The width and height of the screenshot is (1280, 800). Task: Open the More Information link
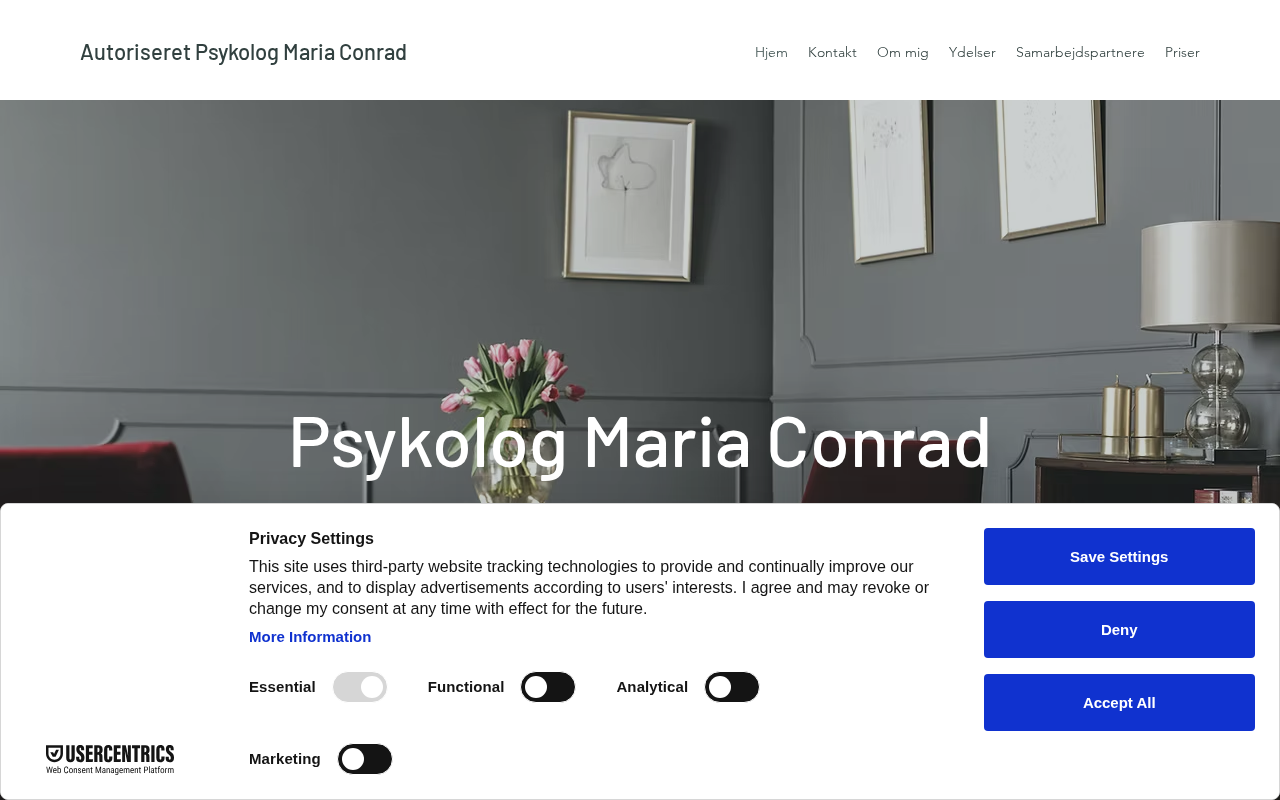310,637
